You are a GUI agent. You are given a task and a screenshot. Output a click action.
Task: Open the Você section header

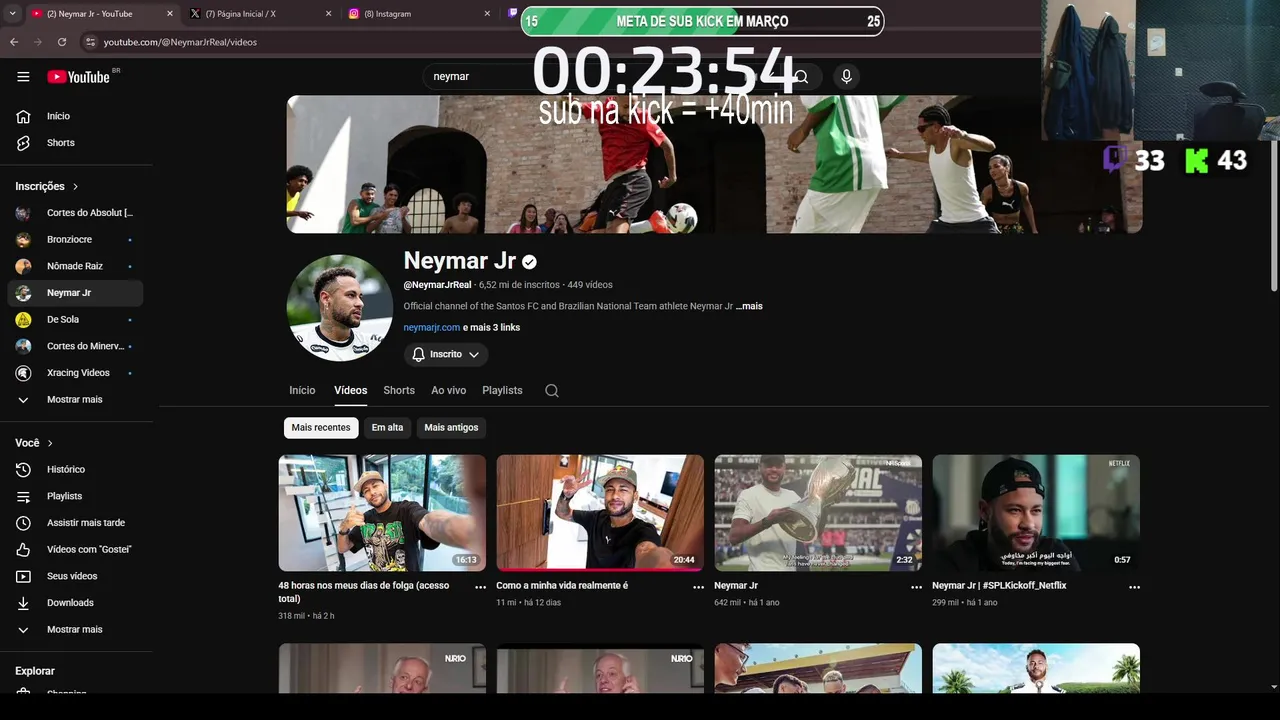pyautogui.click(x=34, y=443)
